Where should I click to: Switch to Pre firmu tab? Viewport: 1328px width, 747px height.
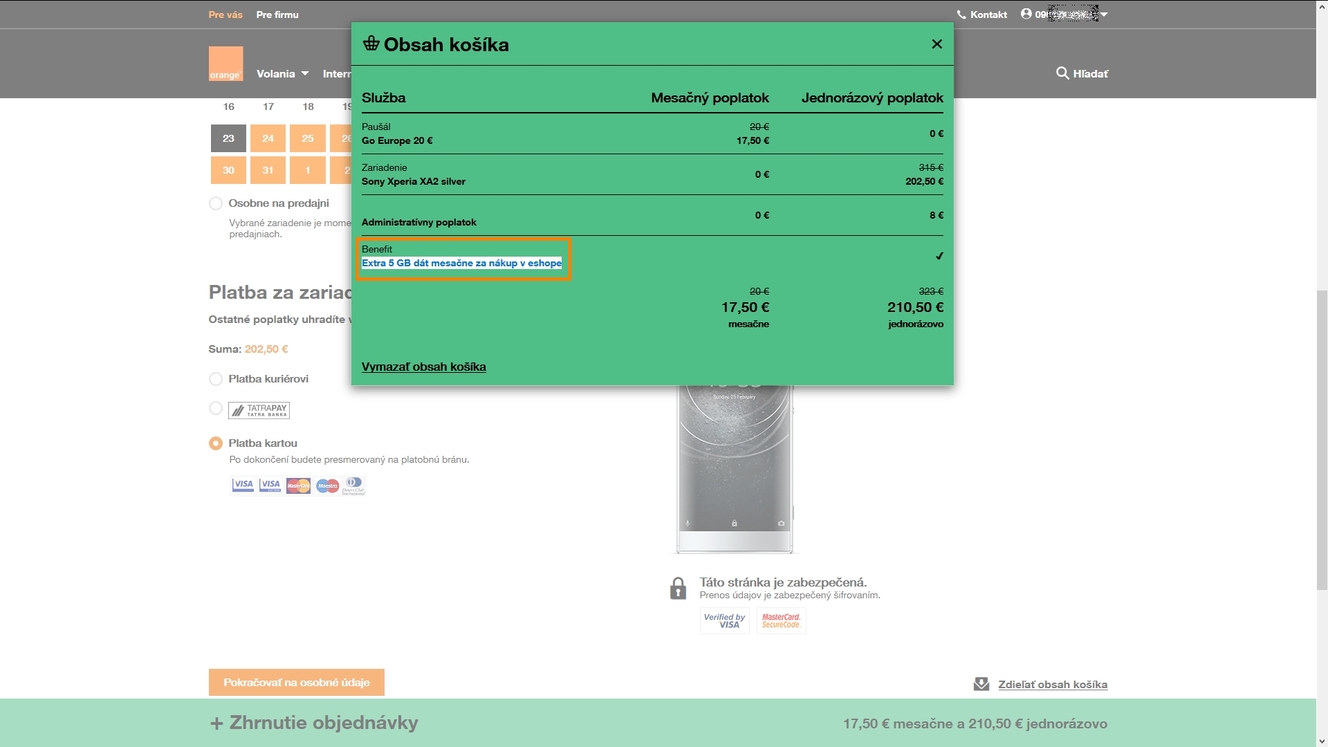(277, 15)
